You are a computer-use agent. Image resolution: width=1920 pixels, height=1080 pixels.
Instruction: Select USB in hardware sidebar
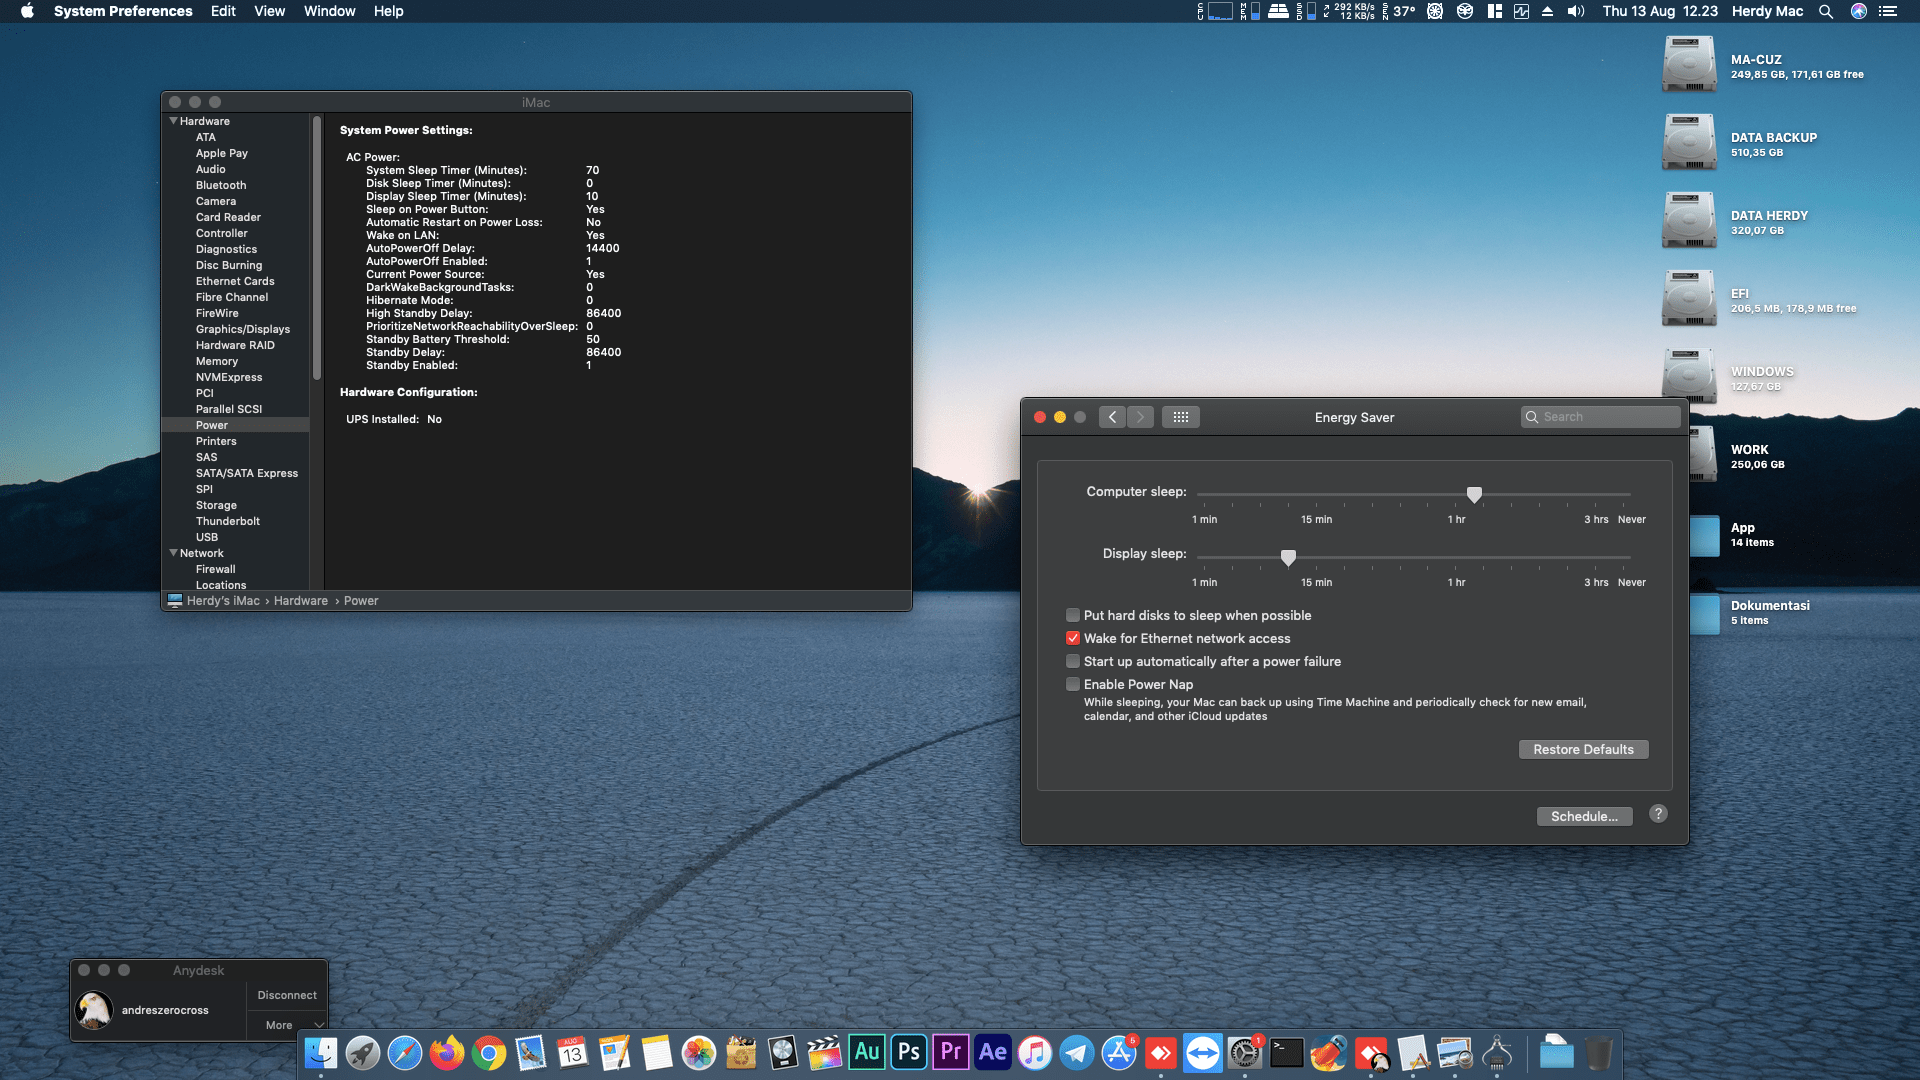pyautogui.click(x=207, y=537)
